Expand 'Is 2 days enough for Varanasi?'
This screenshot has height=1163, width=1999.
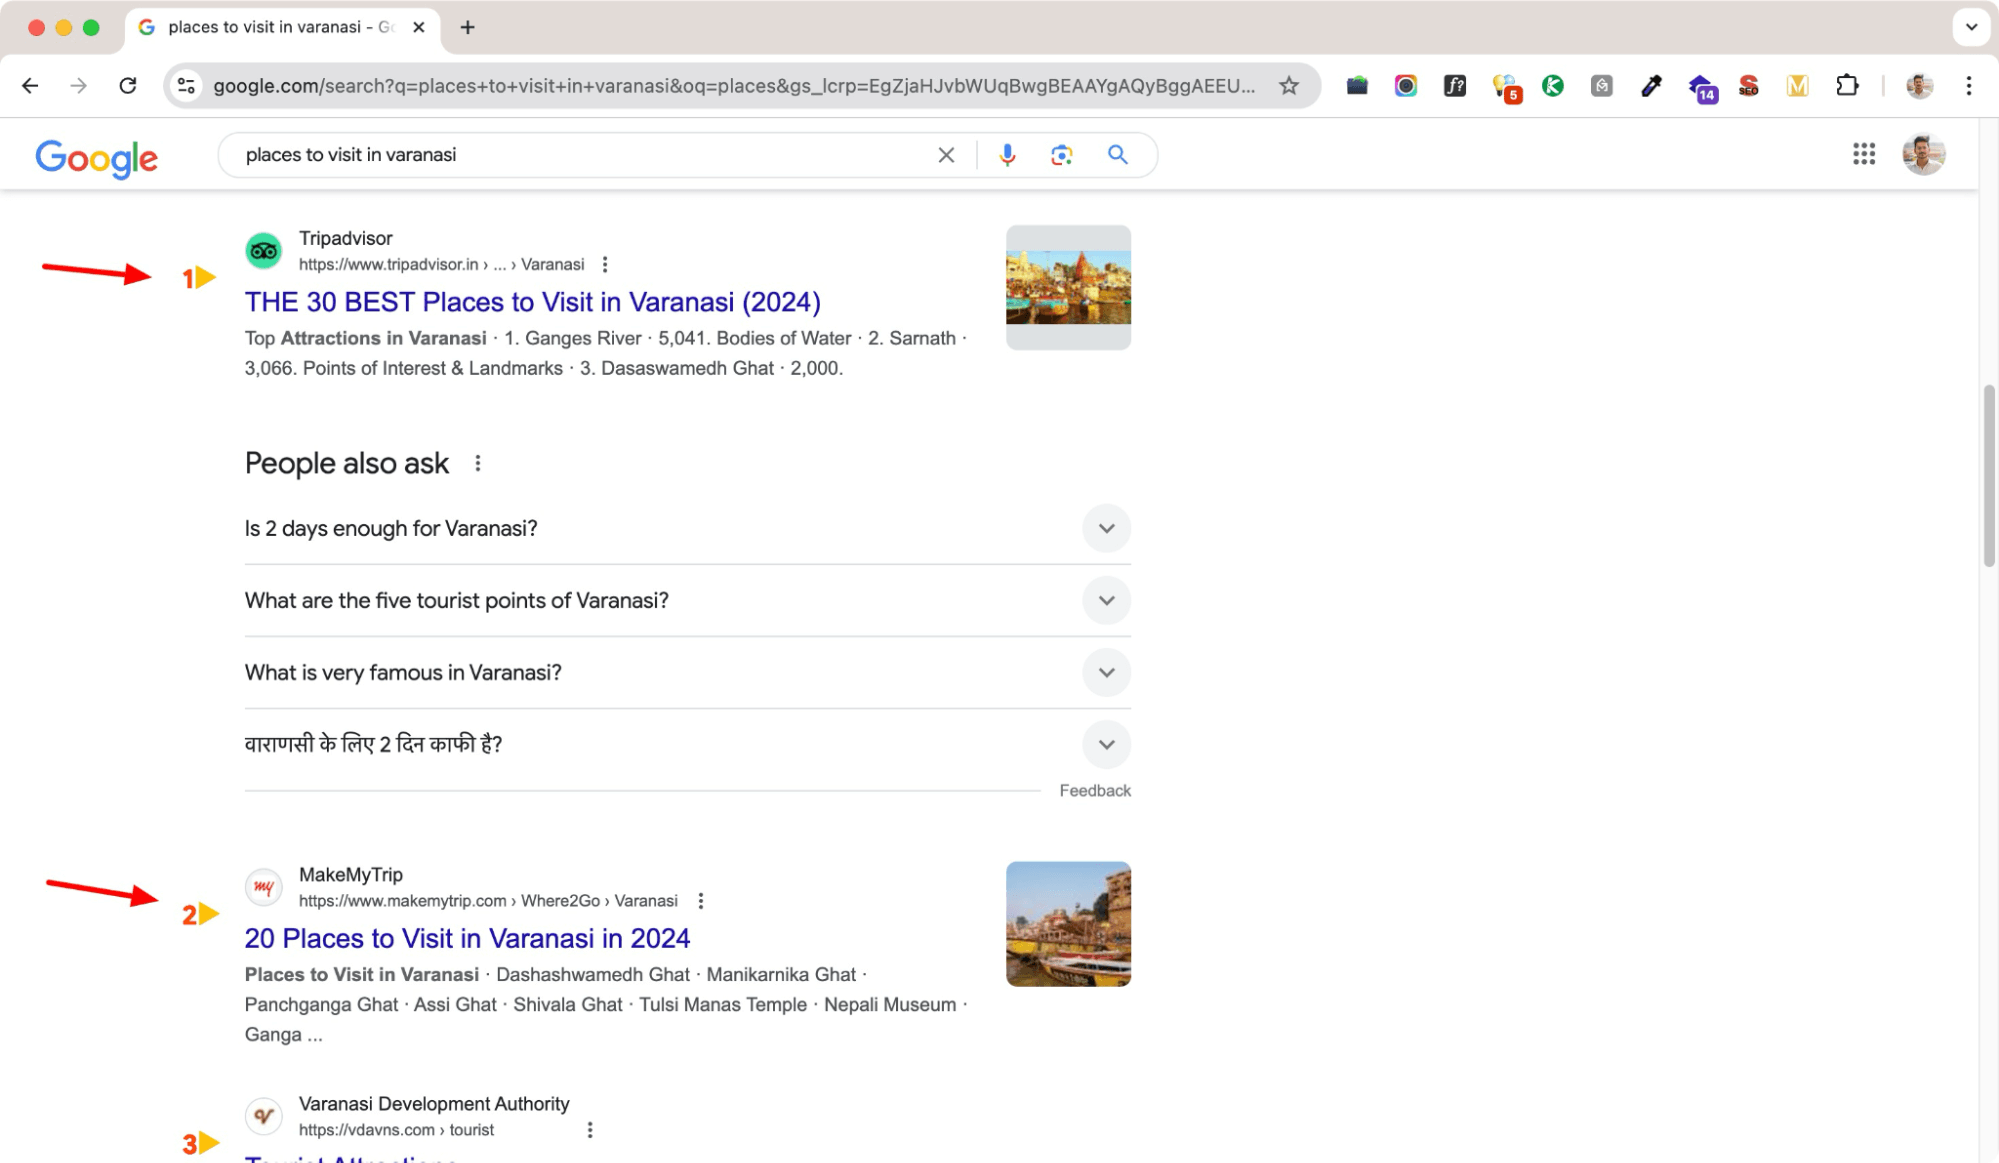[x=1106, y=528]
